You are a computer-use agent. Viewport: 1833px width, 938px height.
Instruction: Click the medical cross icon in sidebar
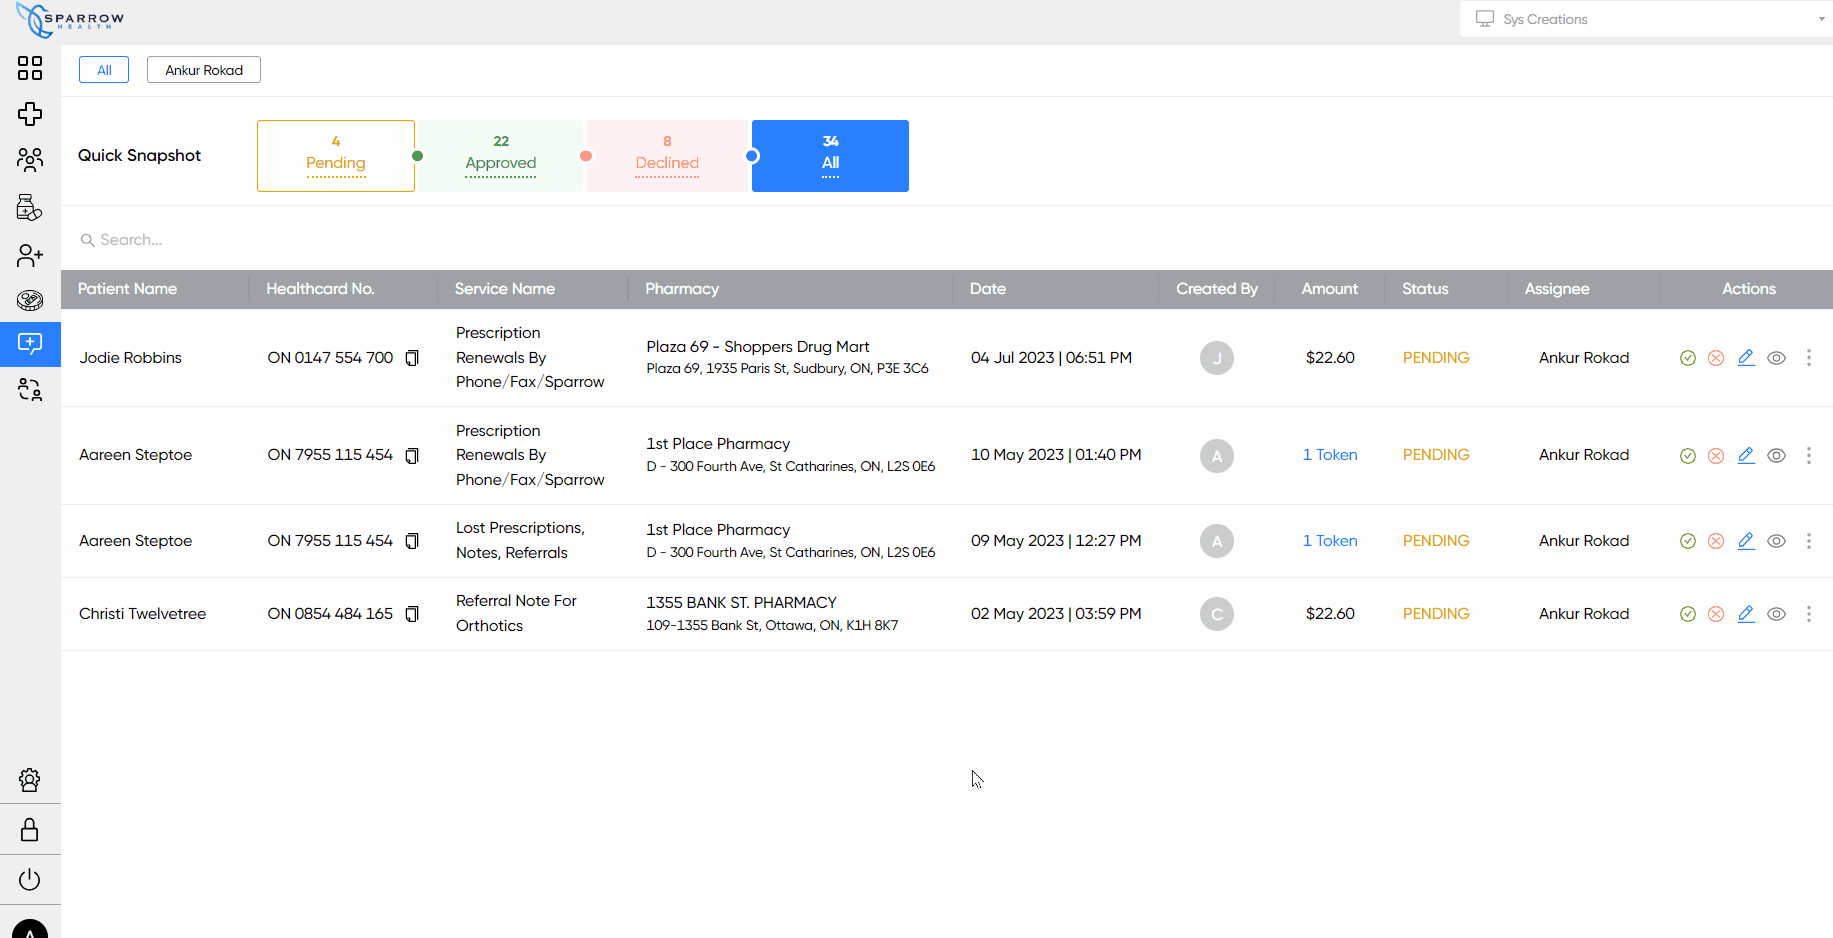(30, 114)
